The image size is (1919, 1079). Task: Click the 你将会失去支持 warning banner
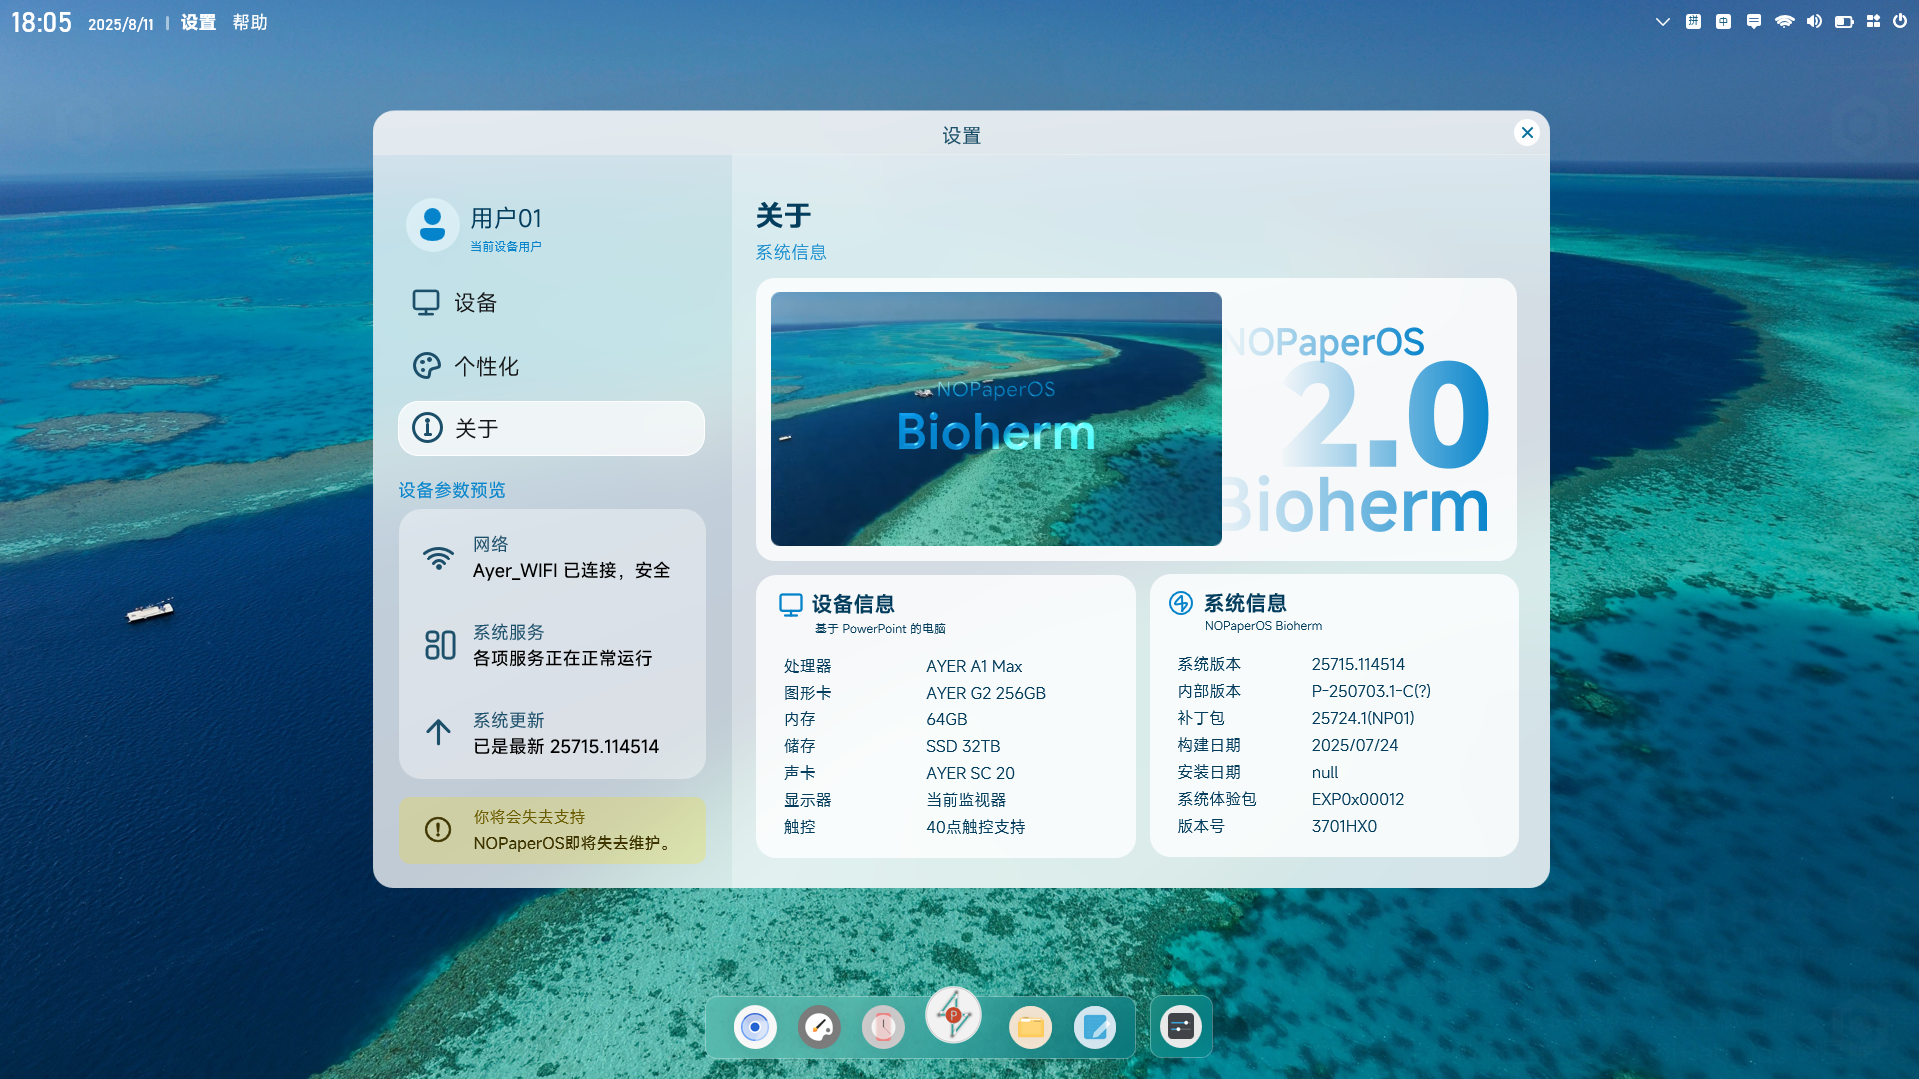[x=552, y=830]
